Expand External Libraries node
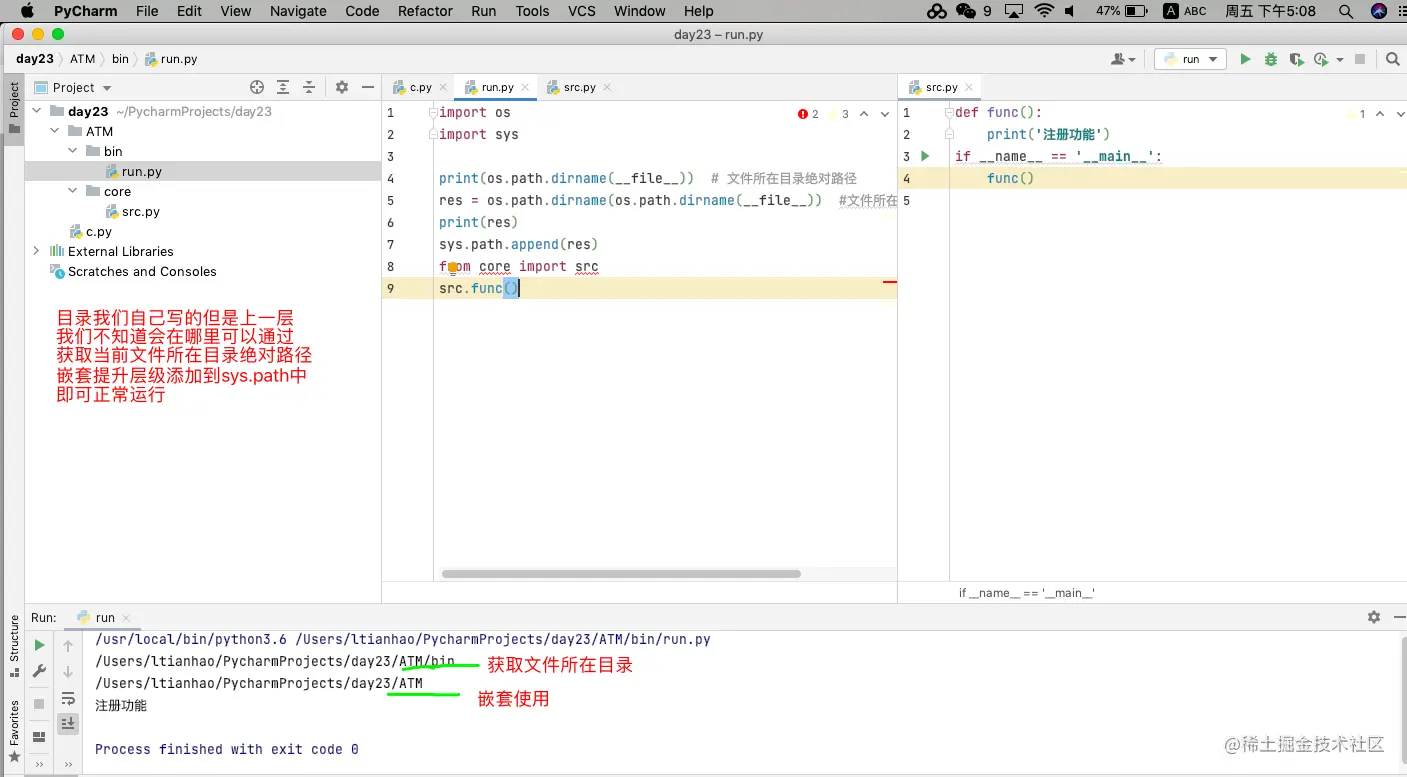1407x777 pixels. click(x=37, y=251)
